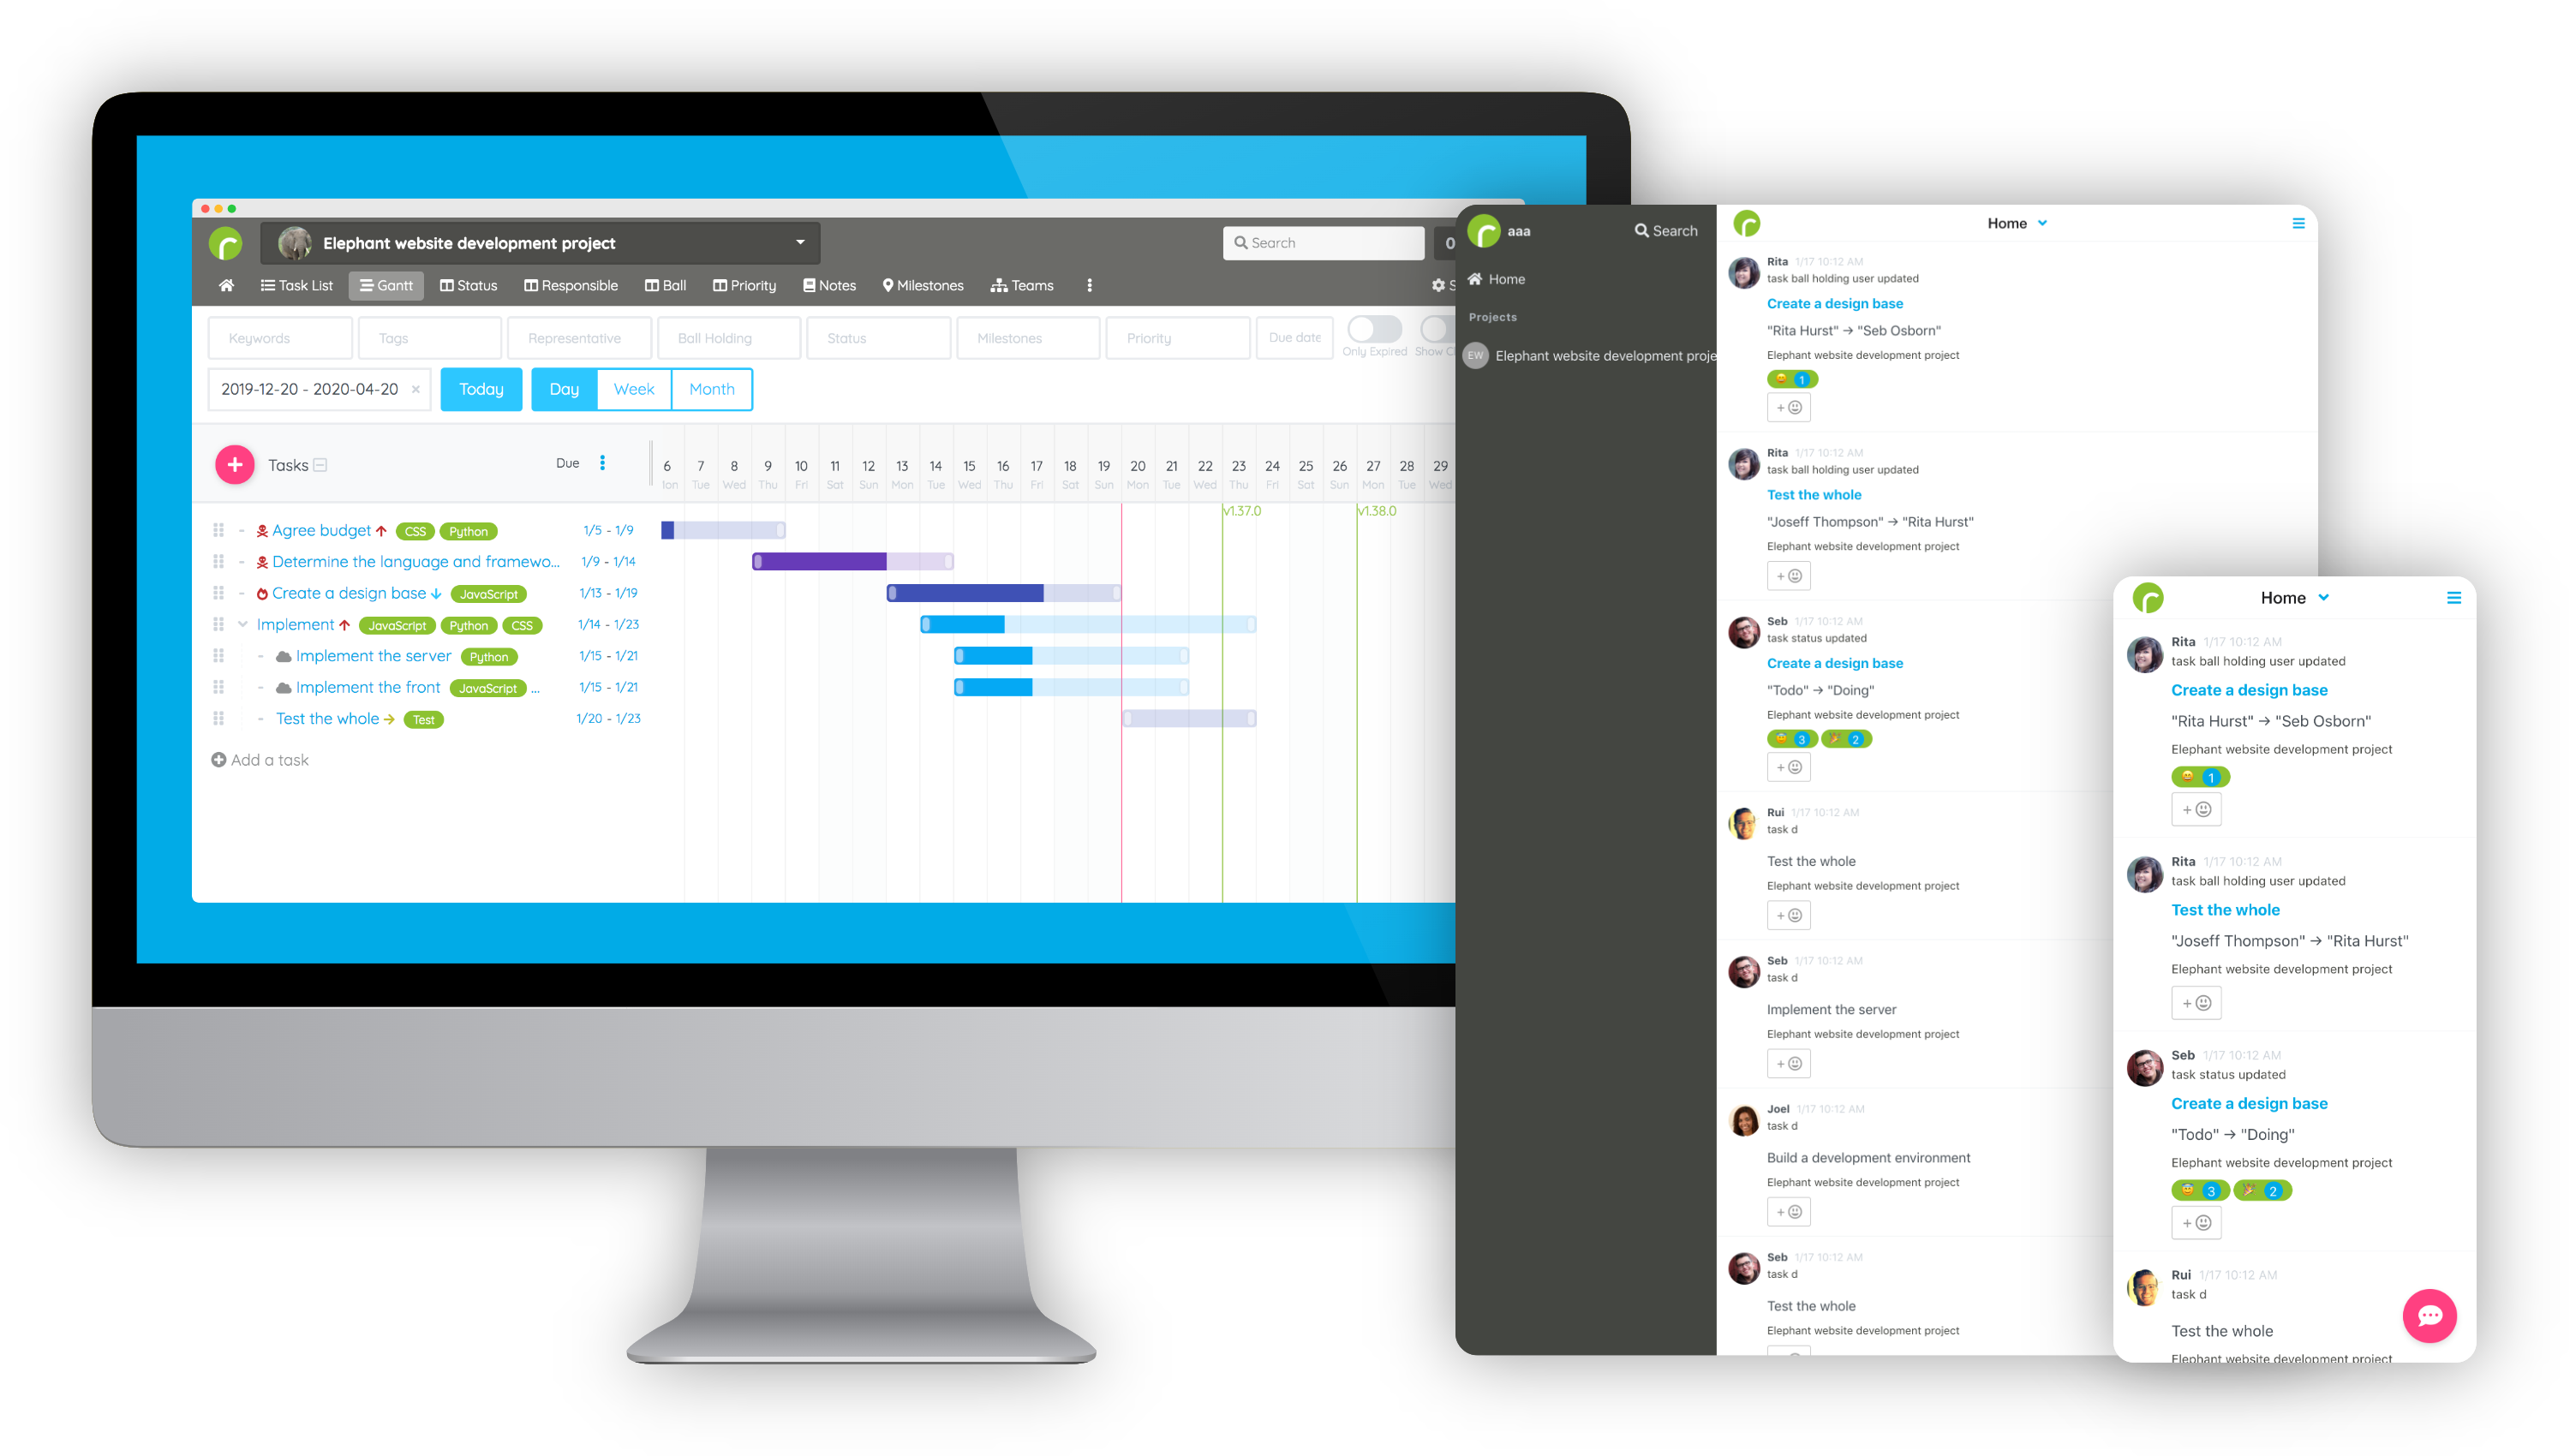Click the Gantt view tab
The image size is (2570, 1456).
(385, 286)
